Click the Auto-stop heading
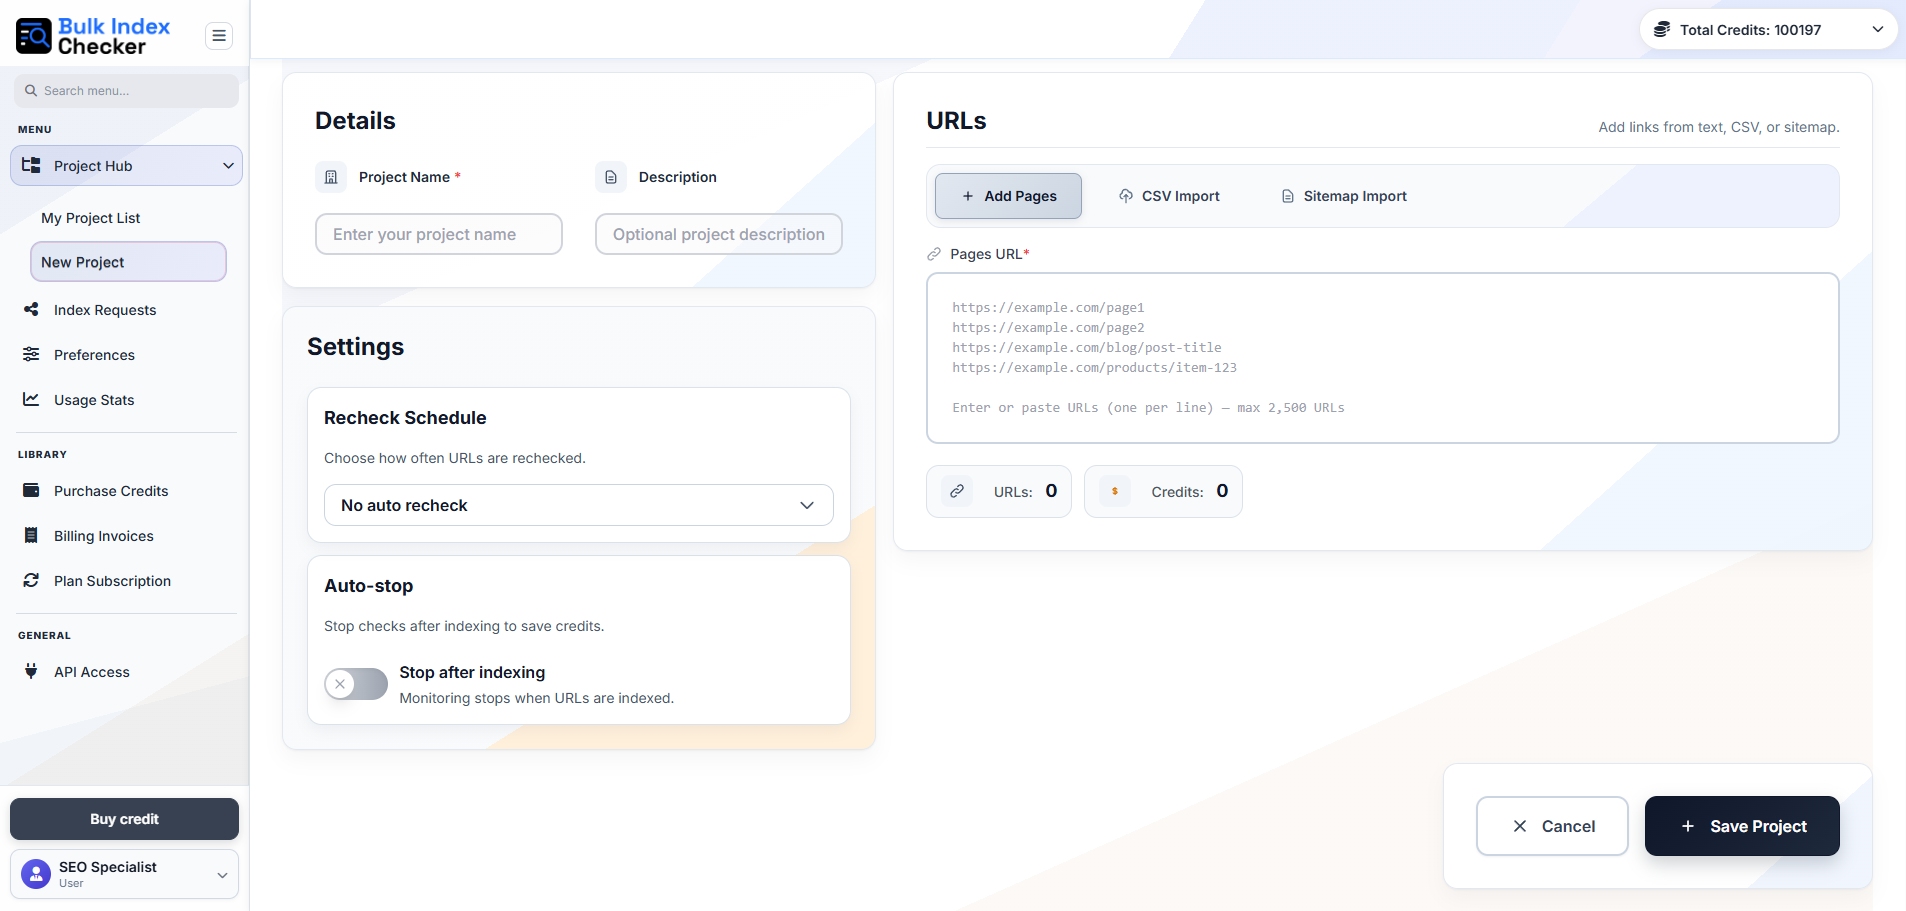 [x=368, y=586]
